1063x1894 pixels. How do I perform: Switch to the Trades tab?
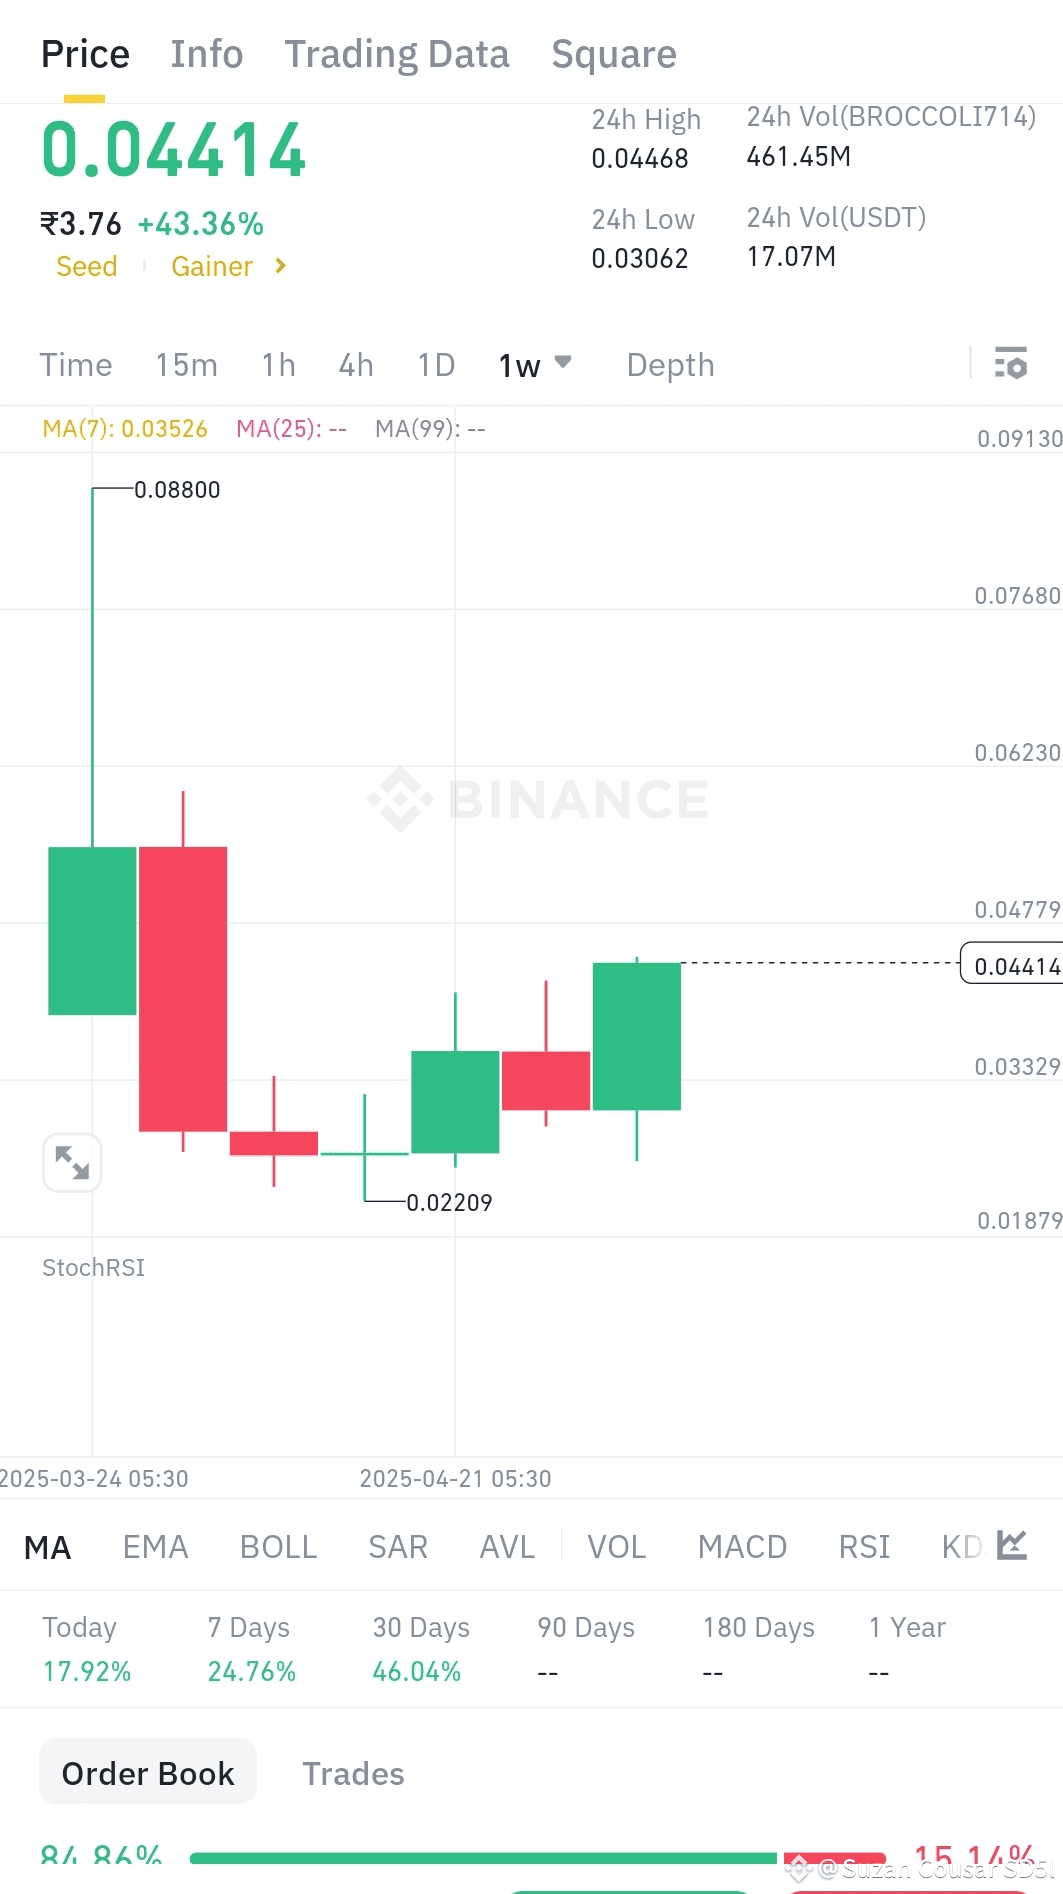353,1773
